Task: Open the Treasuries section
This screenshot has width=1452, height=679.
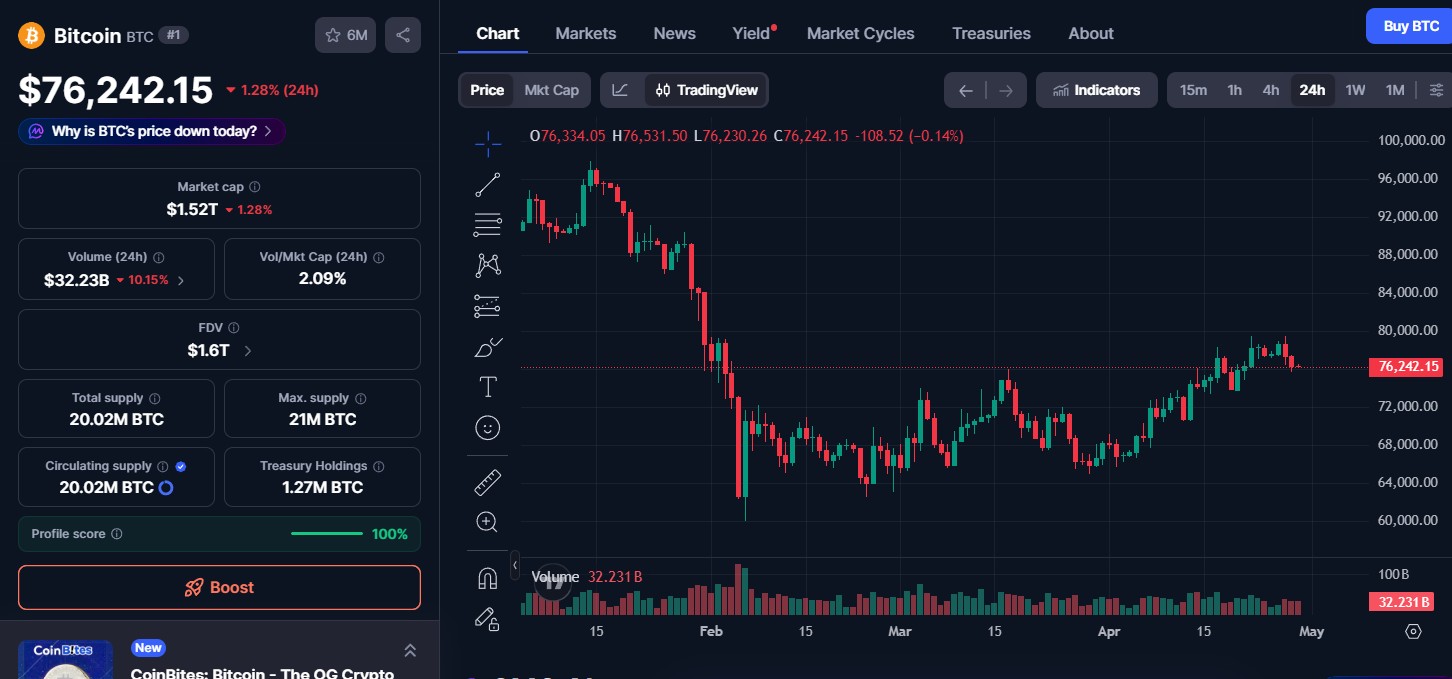Action: pyautogui.click(x=991, y=33)
